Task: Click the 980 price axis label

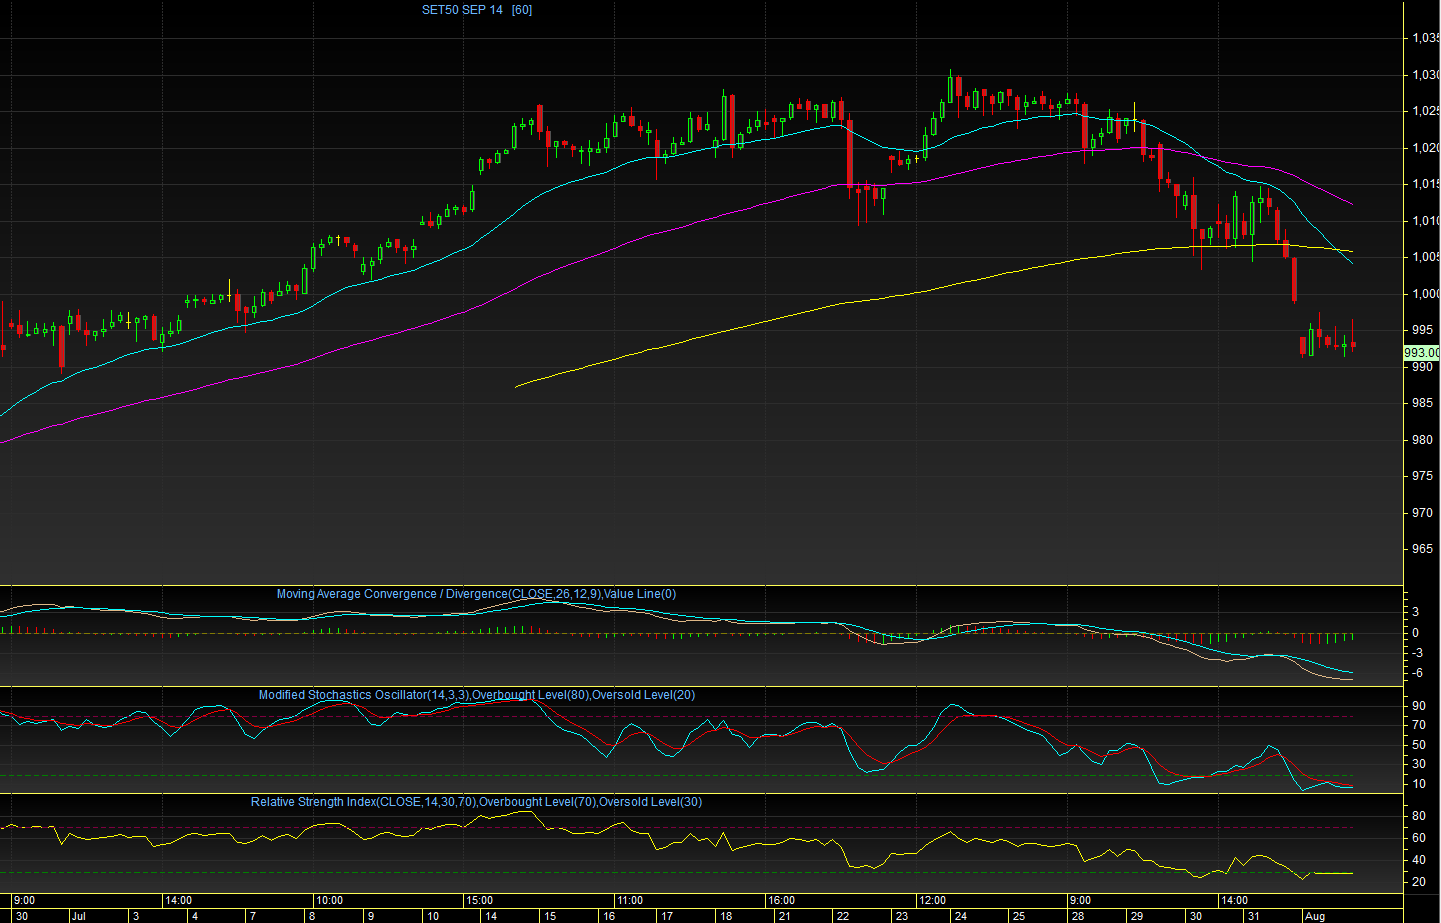Action: 1422,440
